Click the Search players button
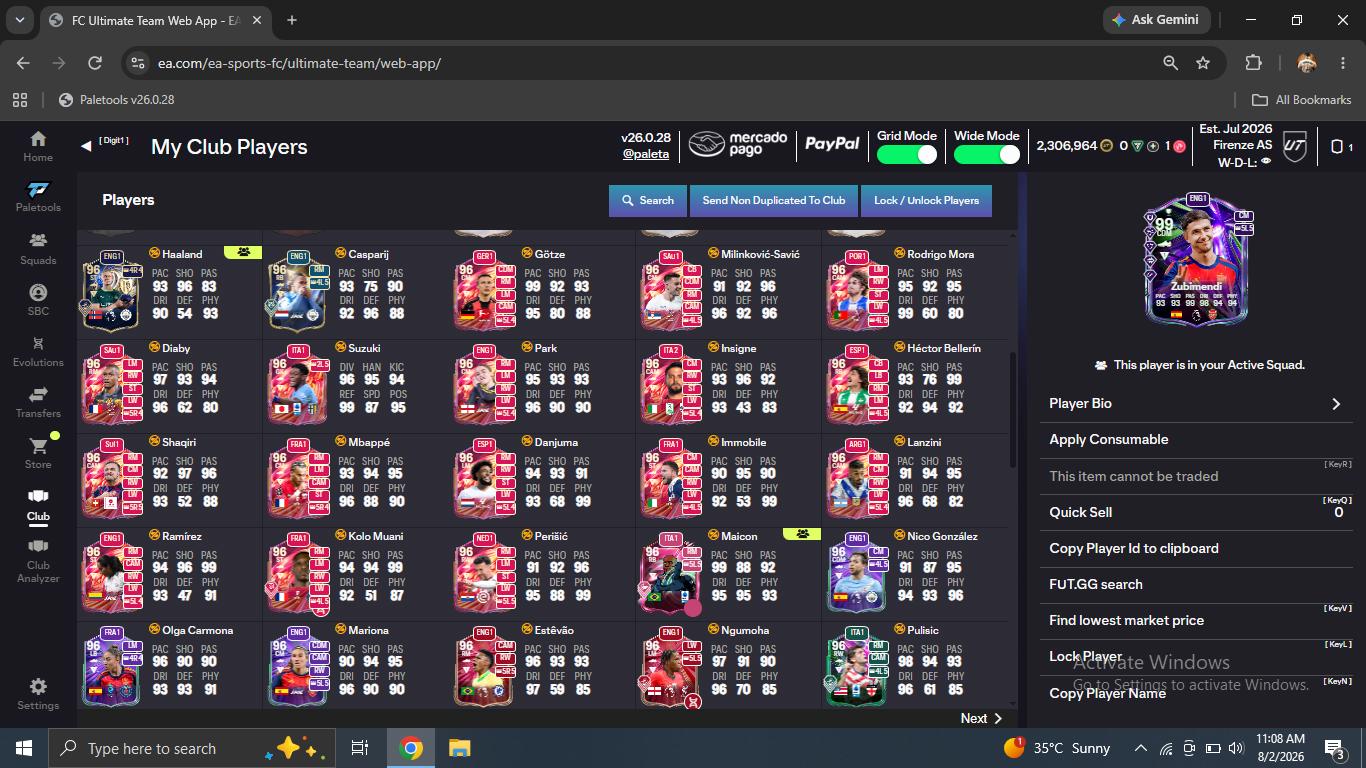The image size is (1366, 768). [x=647, y=200]
